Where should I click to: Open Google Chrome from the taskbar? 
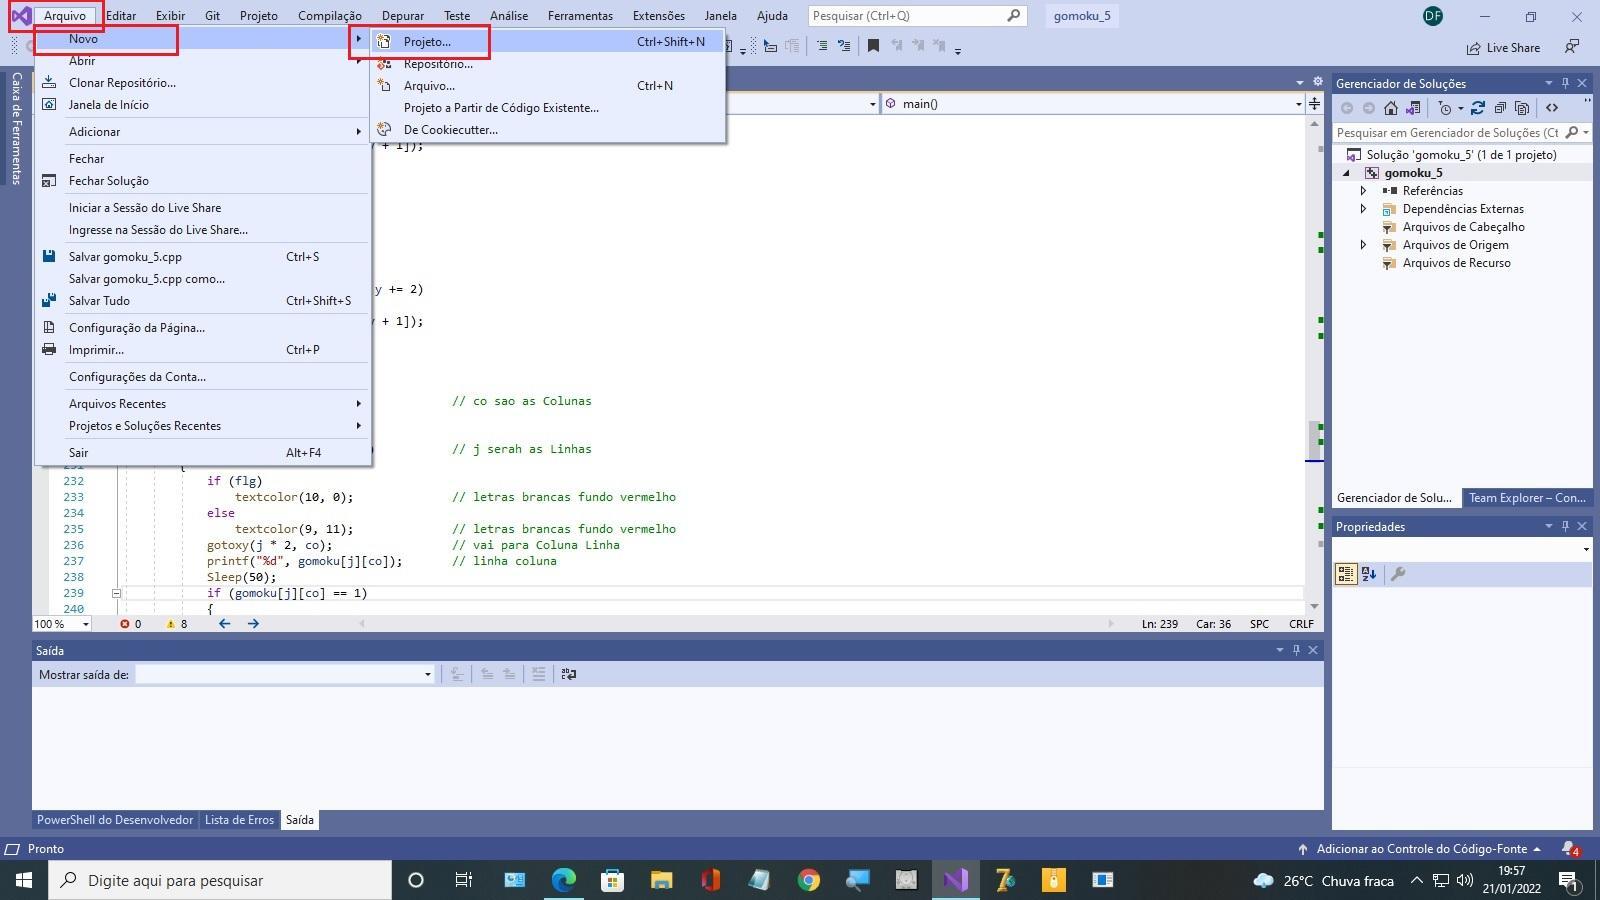coord(808,880)
